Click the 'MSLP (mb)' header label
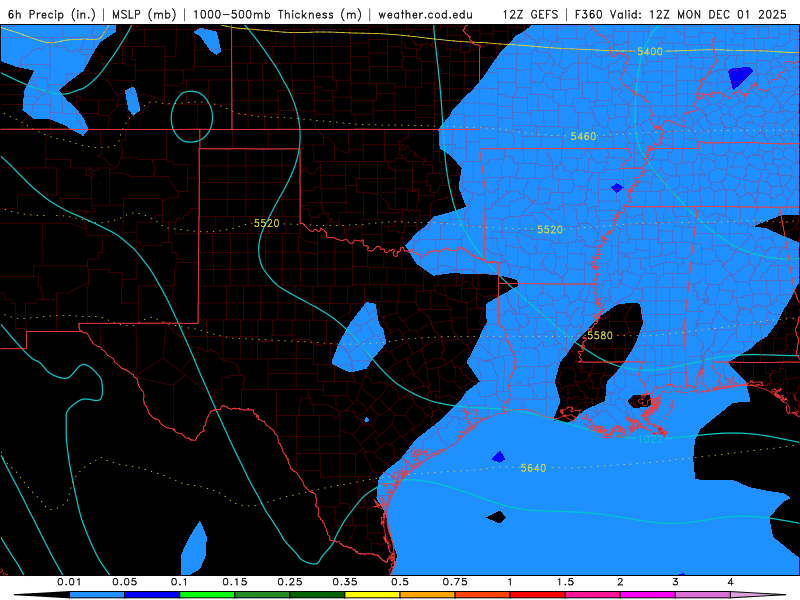This screenshot has height=600, width=800. click(144, 14)
